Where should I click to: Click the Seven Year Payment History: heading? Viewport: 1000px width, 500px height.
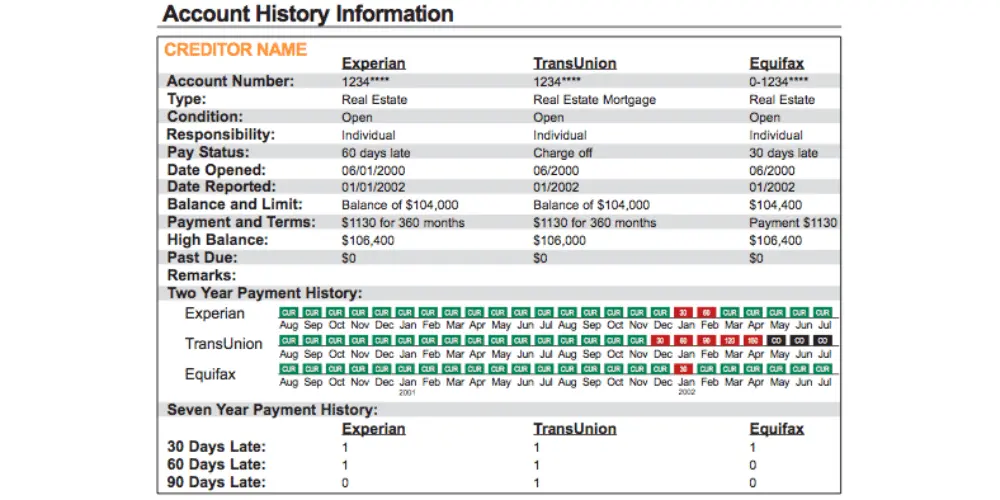pyautogui.click(x=272, y=410)
